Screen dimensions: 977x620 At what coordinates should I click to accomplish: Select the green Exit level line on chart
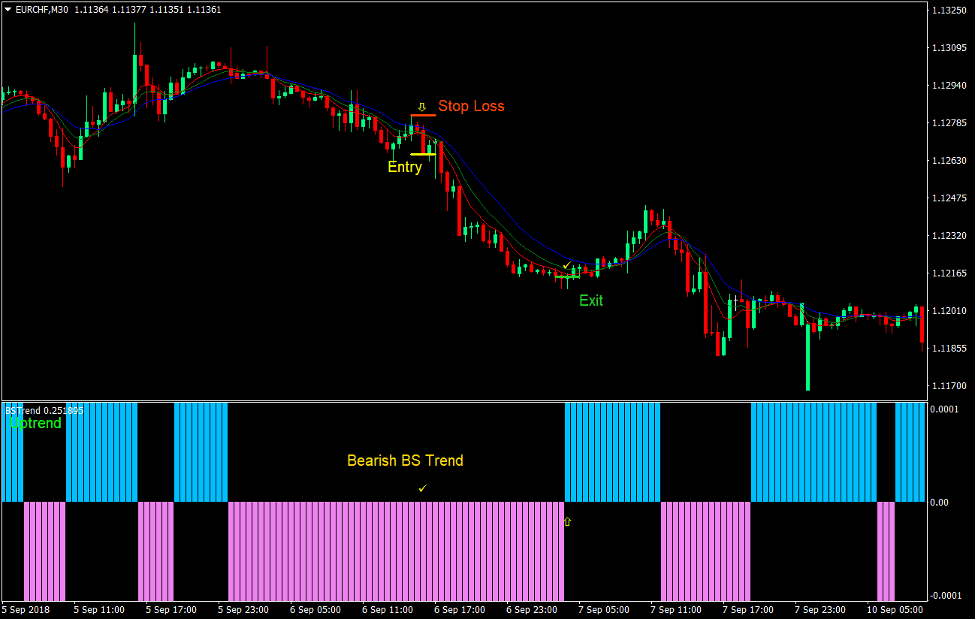click(566, 276)
